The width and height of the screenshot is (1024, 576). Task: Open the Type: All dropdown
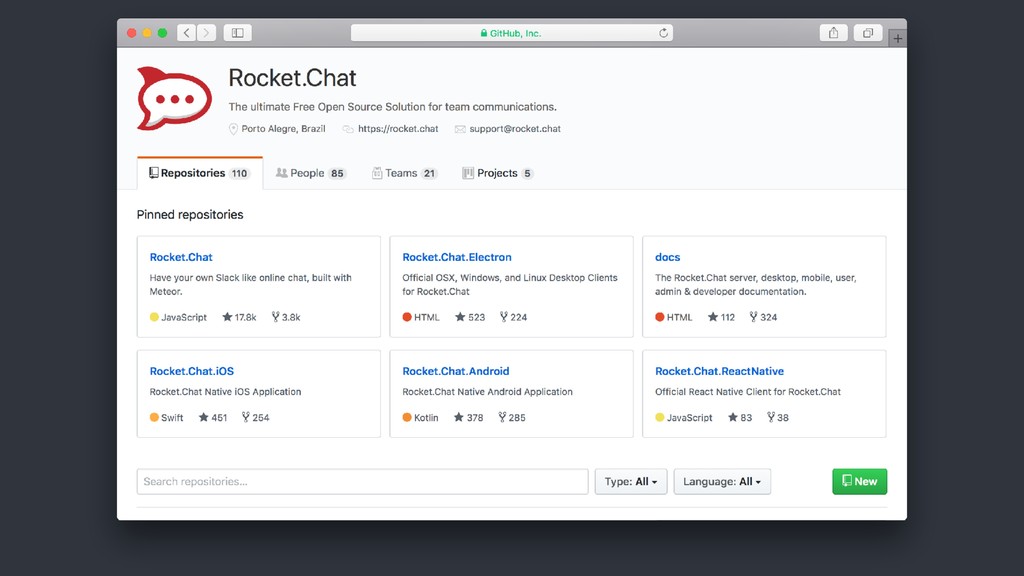pos(631,481)
